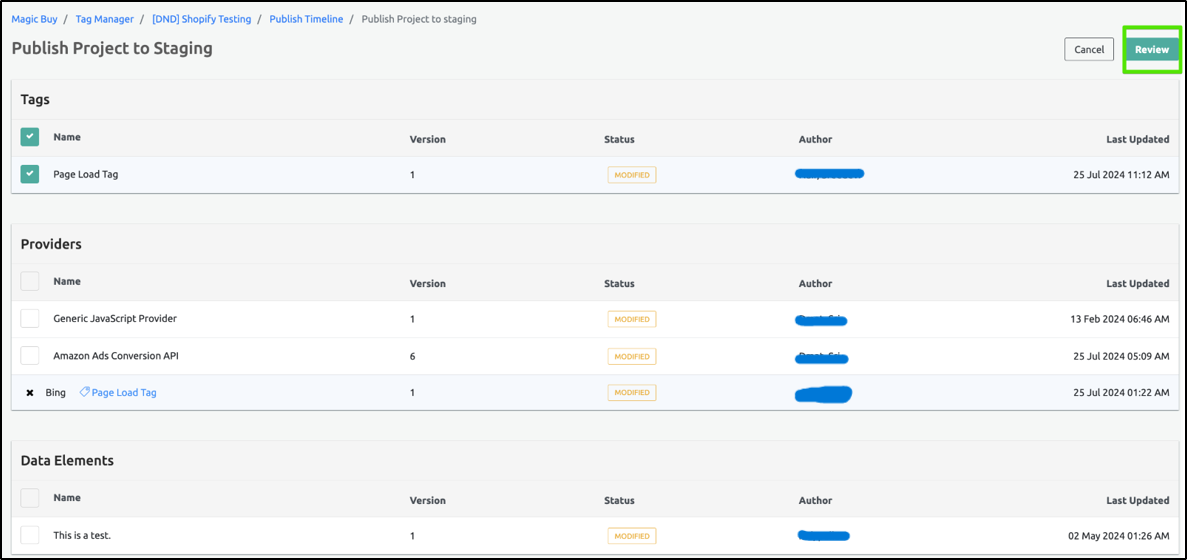Return to Publish Timeline breadcrumb

[306, 19]
